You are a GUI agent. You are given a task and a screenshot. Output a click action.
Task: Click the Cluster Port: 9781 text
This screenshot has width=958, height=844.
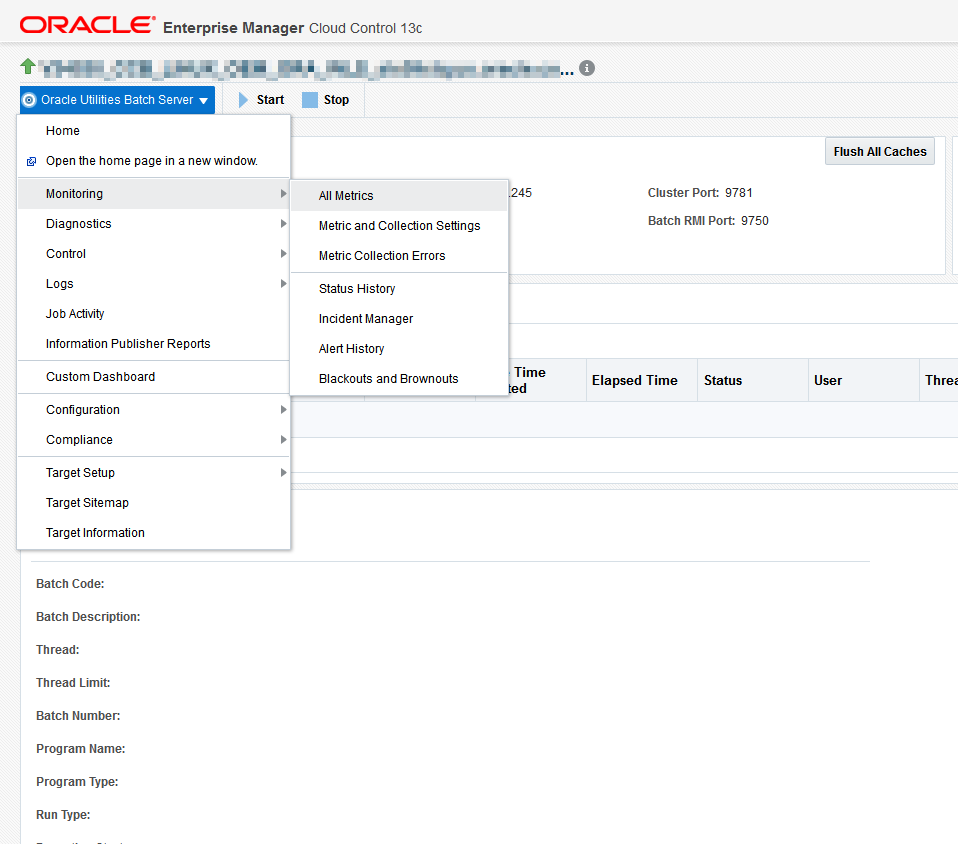click(700, 193)
